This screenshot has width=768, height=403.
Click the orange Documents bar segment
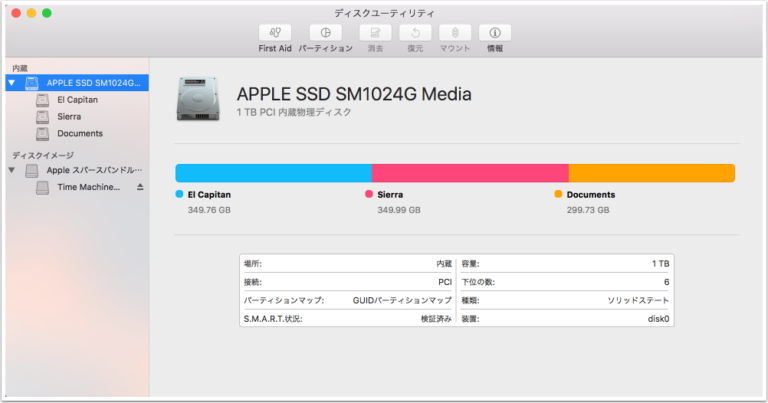(652, 173)
